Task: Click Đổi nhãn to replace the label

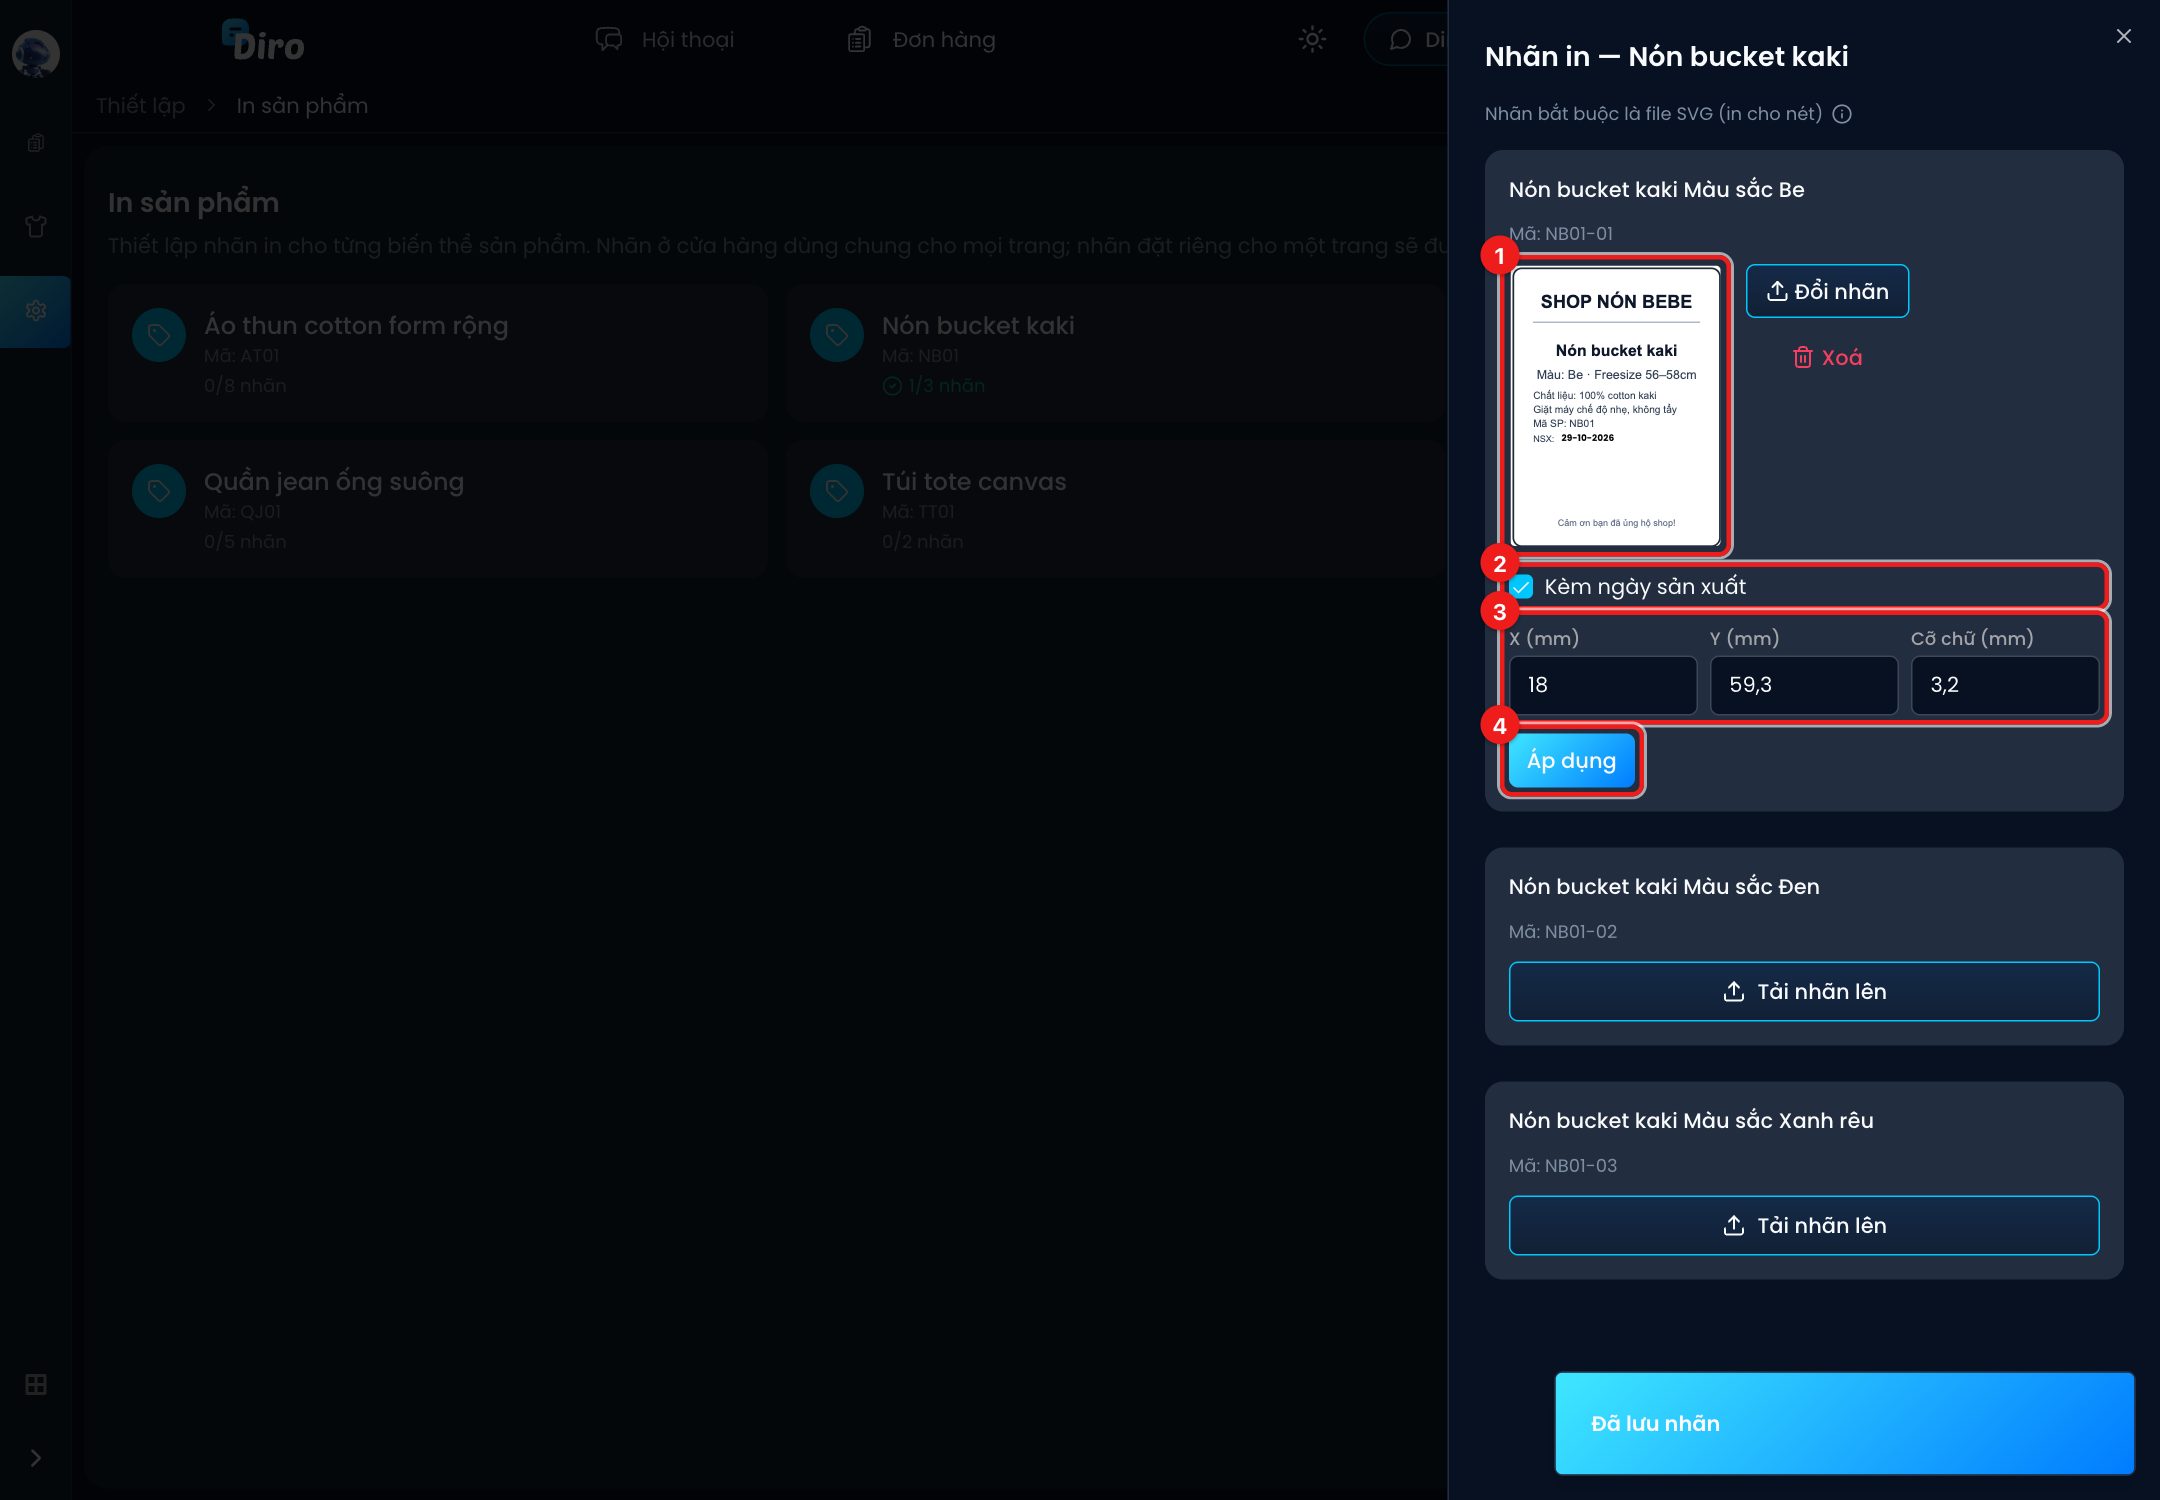Action: [x=1827, y=291]
